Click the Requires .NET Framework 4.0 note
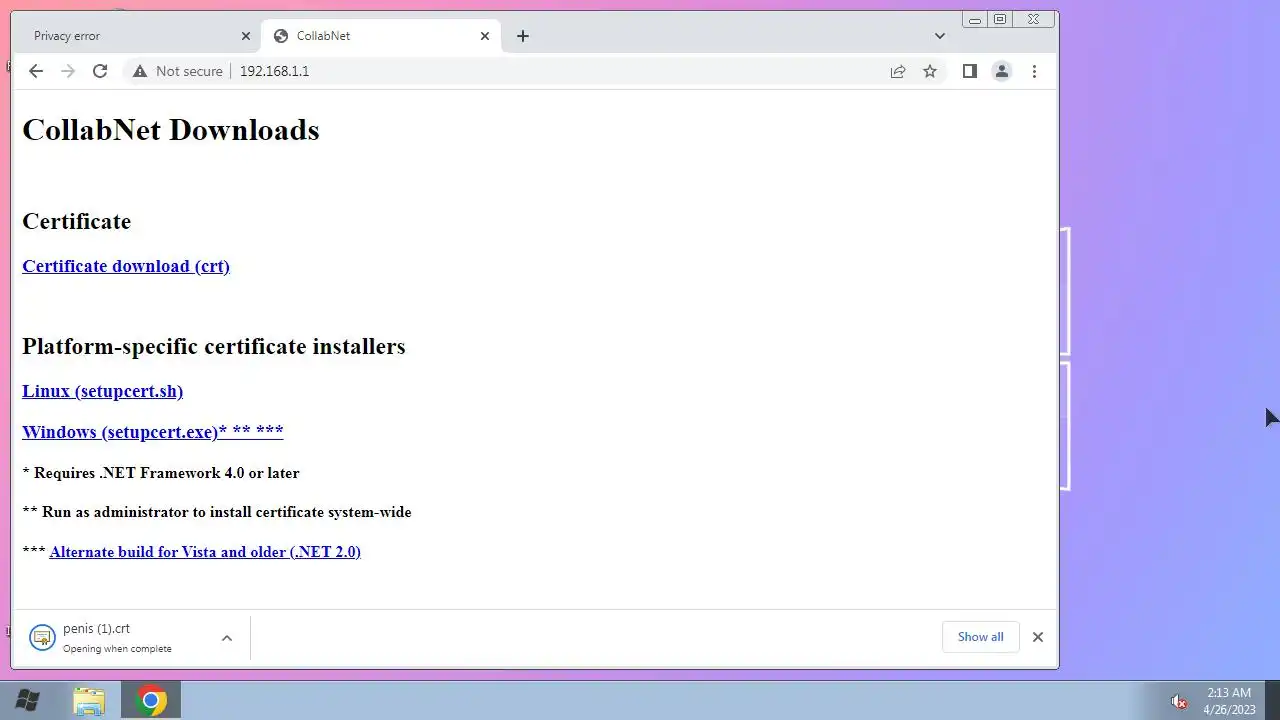 tap(161, 473)
